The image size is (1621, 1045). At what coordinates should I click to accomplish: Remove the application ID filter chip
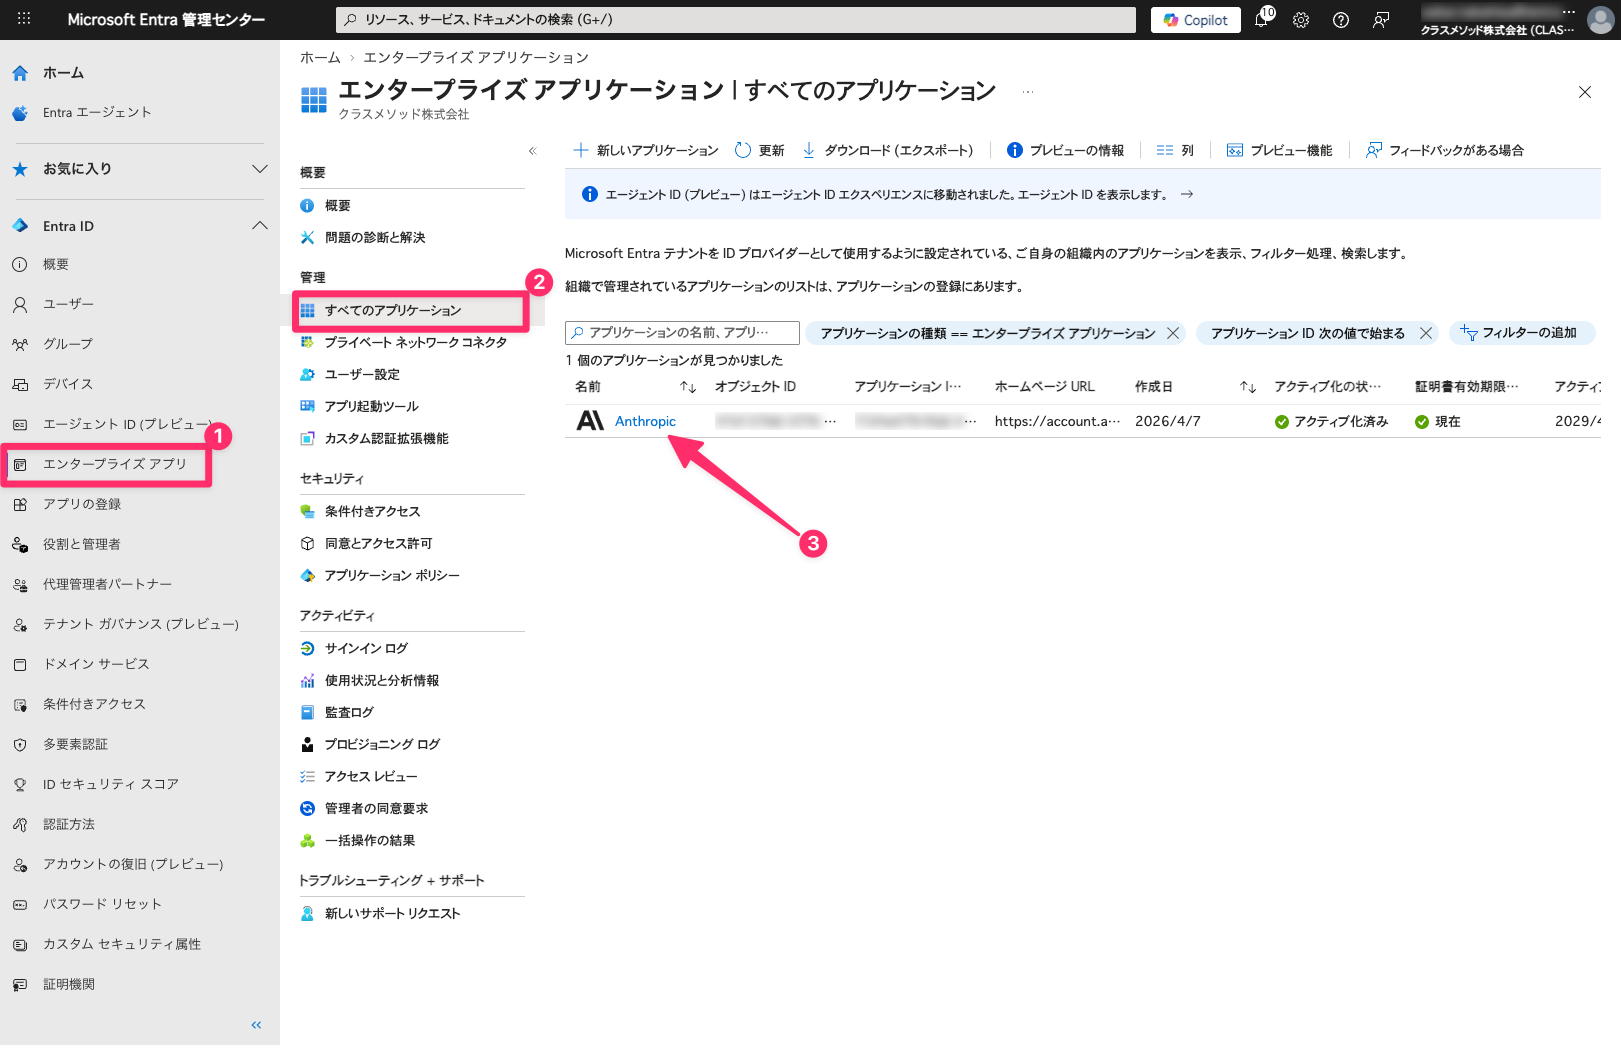point(1426,333)
